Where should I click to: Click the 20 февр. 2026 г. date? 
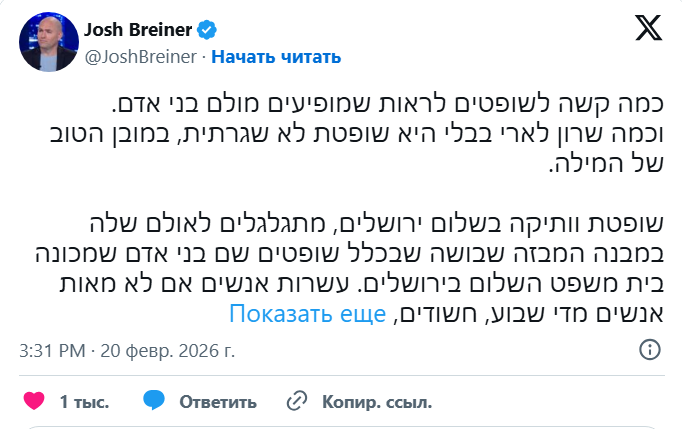click(166, 351)
